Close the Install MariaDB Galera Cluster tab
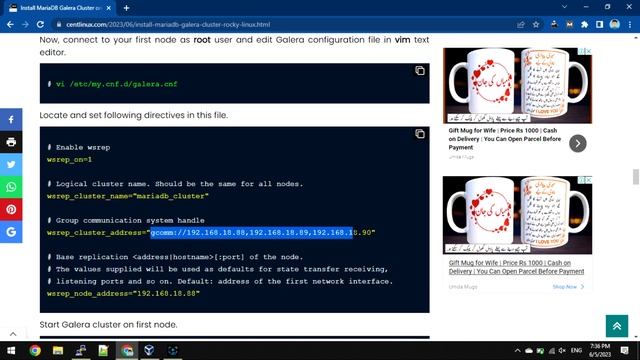640x360 pixels. (x=109, y=8)
